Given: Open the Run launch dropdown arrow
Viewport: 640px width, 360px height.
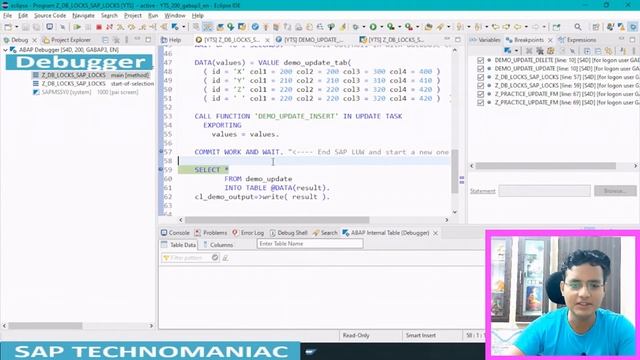Looking at the screenshot, I should pos(382,27).
